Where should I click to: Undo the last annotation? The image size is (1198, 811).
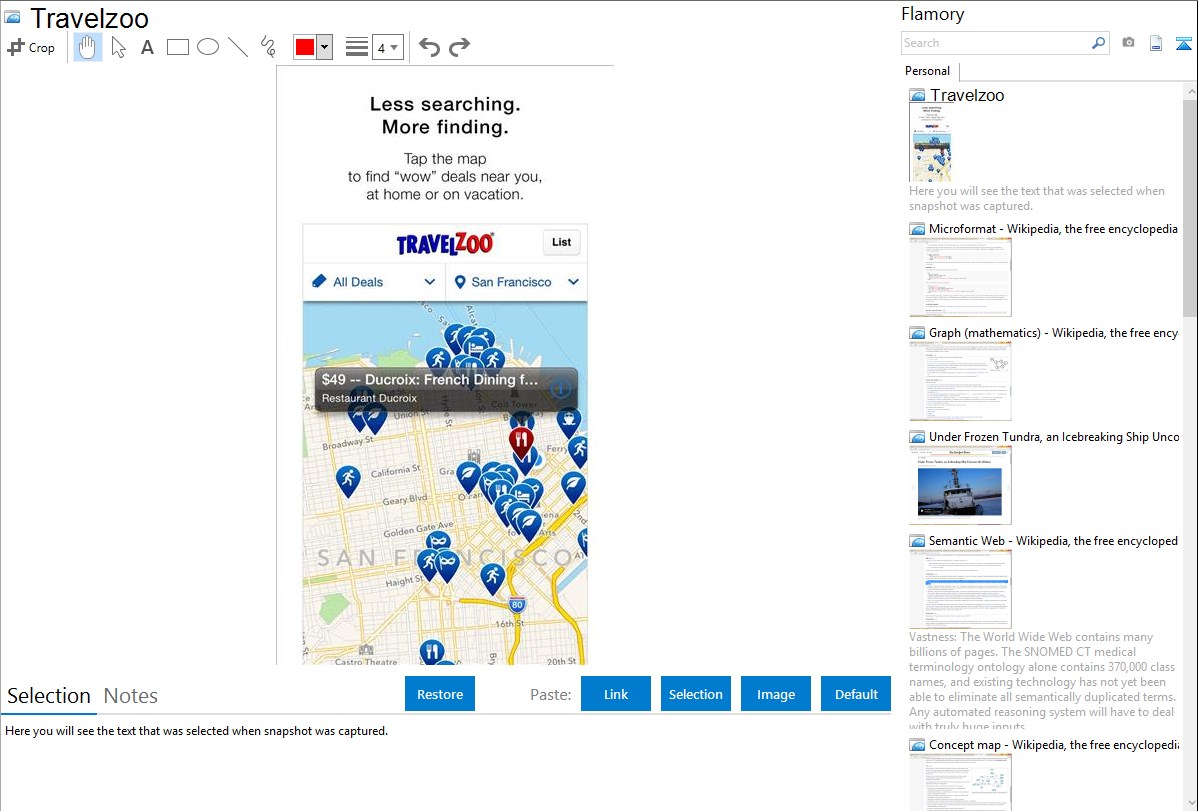click(x=429, y=47)
